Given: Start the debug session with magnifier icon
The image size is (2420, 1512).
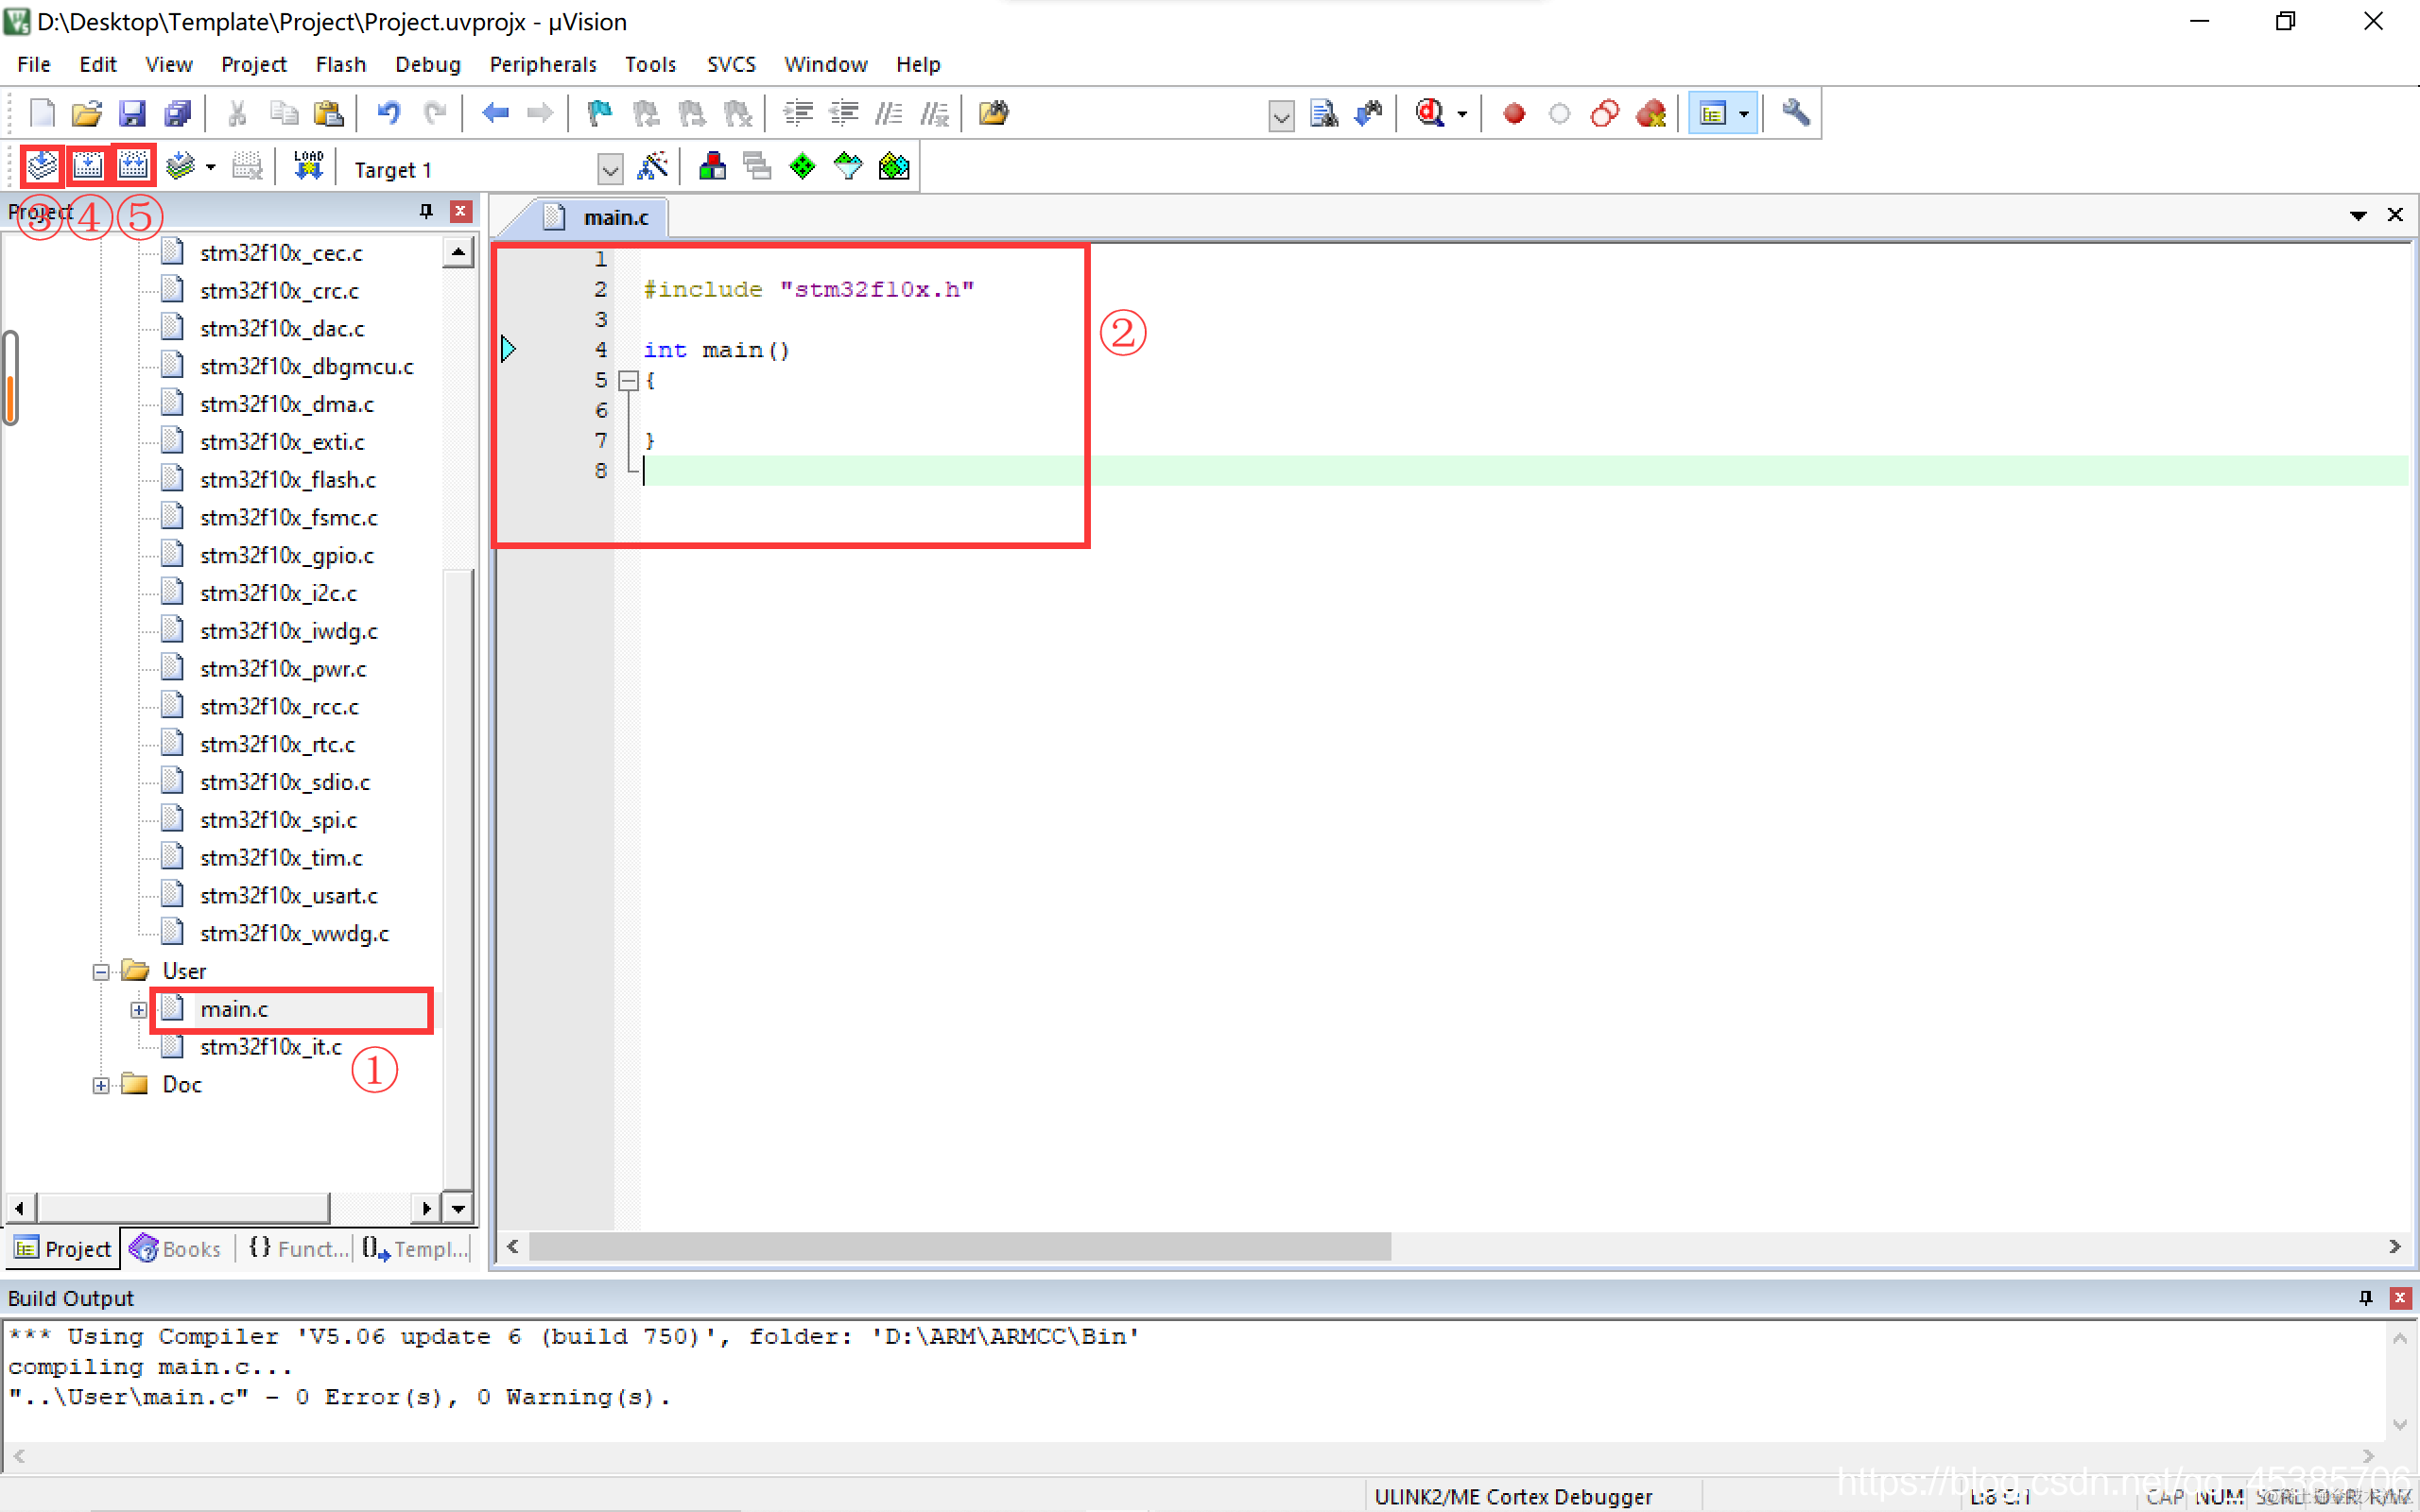Looking at the screenshot, I should point(1430,113).
